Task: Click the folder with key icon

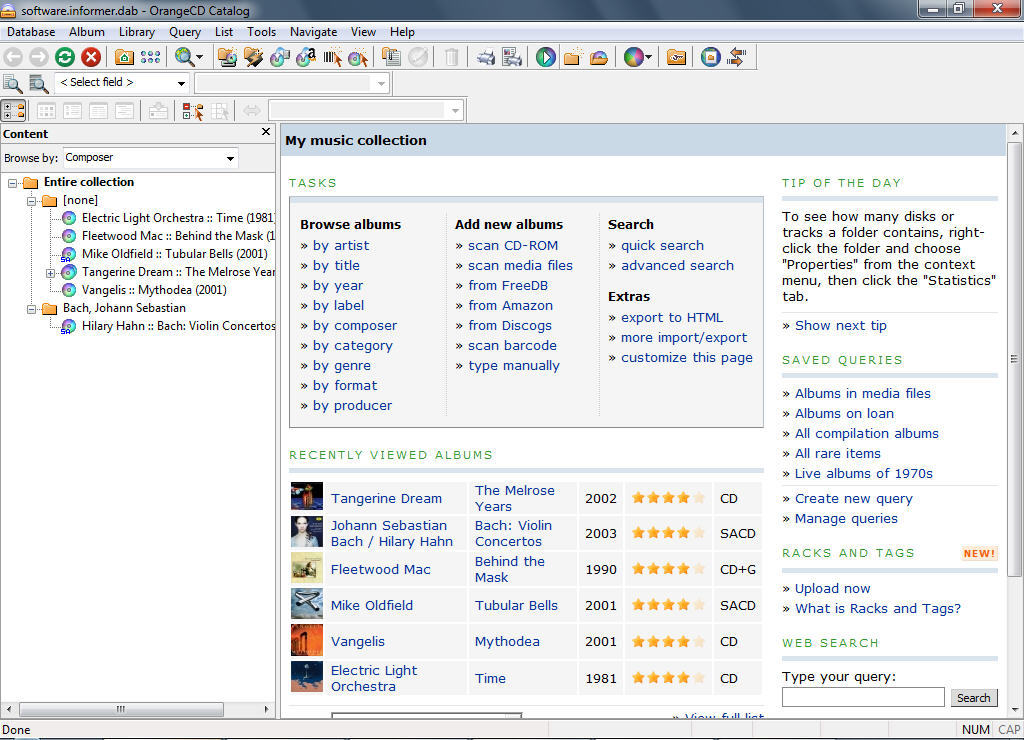Action: coord(677,57)
